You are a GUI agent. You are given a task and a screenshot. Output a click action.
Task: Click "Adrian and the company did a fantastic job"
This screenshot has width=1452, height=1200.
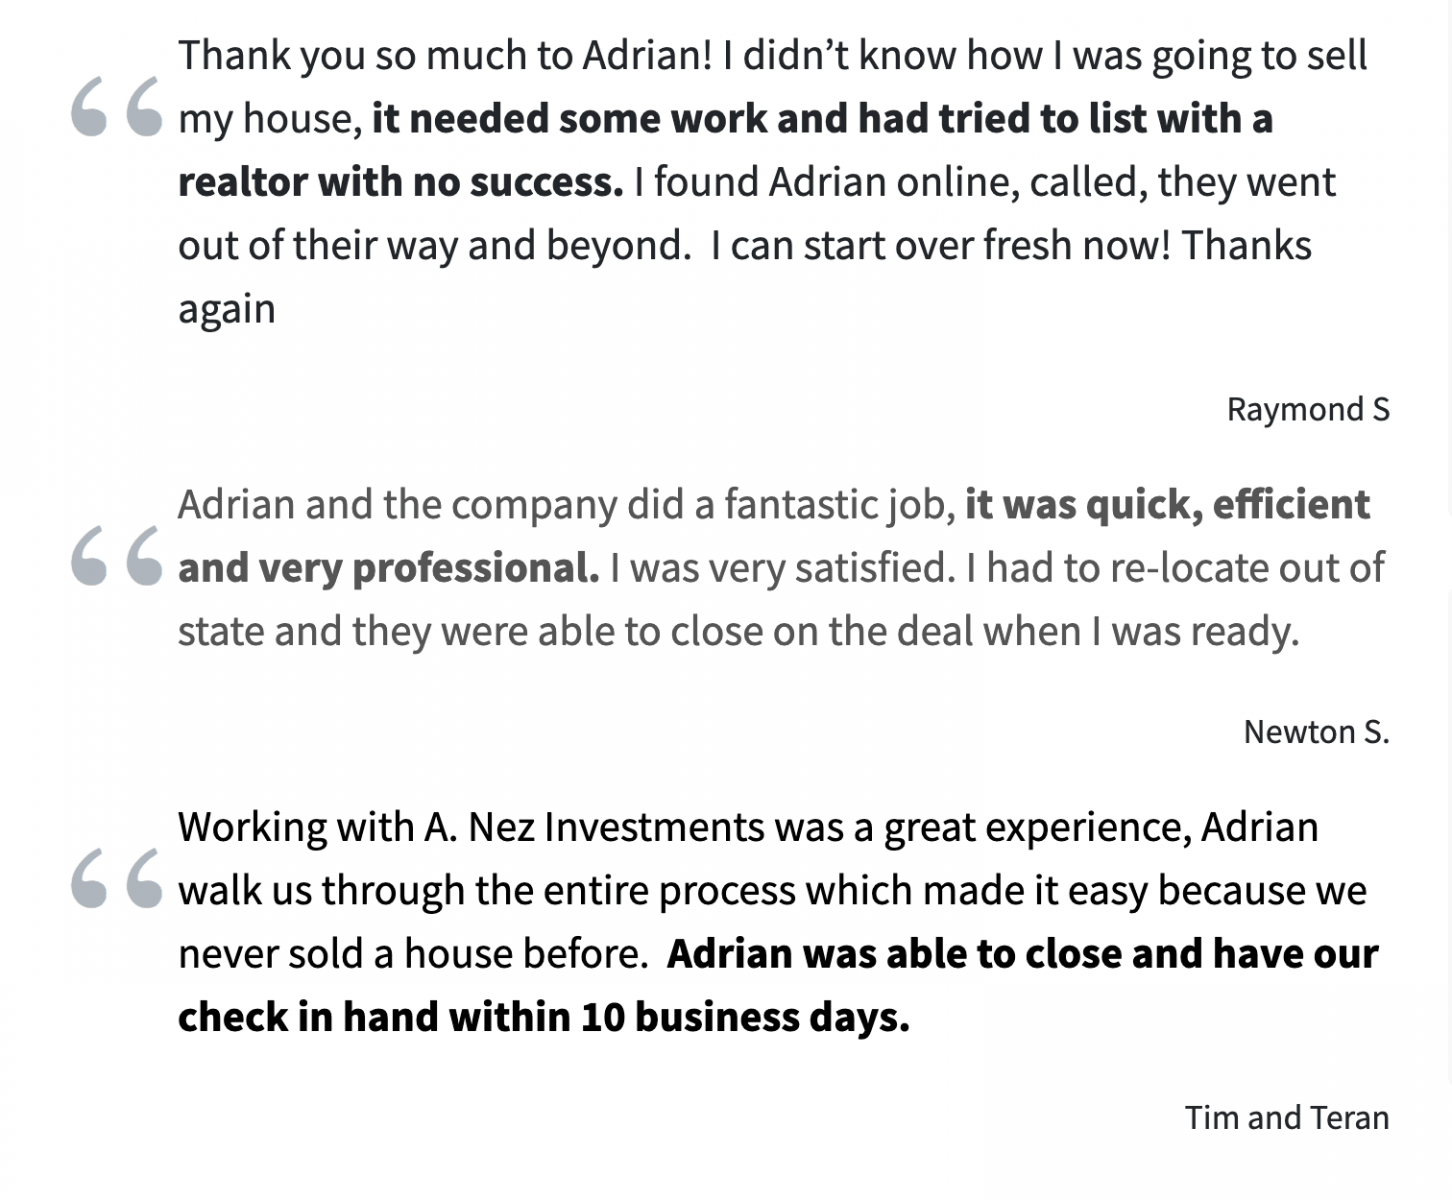click(x=566, y=504)
